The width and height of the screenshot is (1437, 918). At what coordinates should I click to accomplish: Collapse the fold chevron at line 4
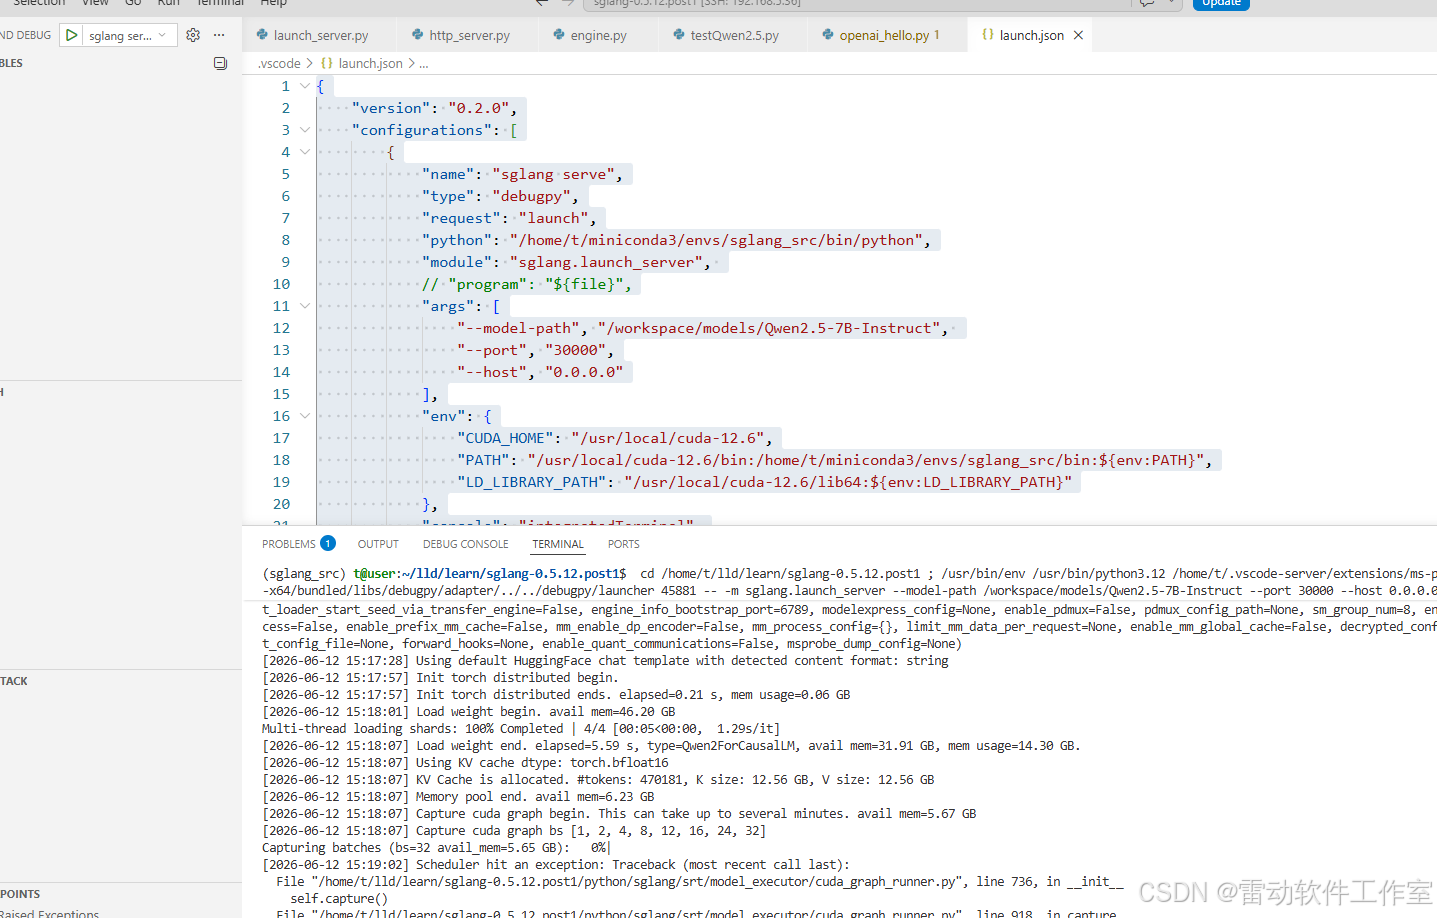tap(305, 152)
